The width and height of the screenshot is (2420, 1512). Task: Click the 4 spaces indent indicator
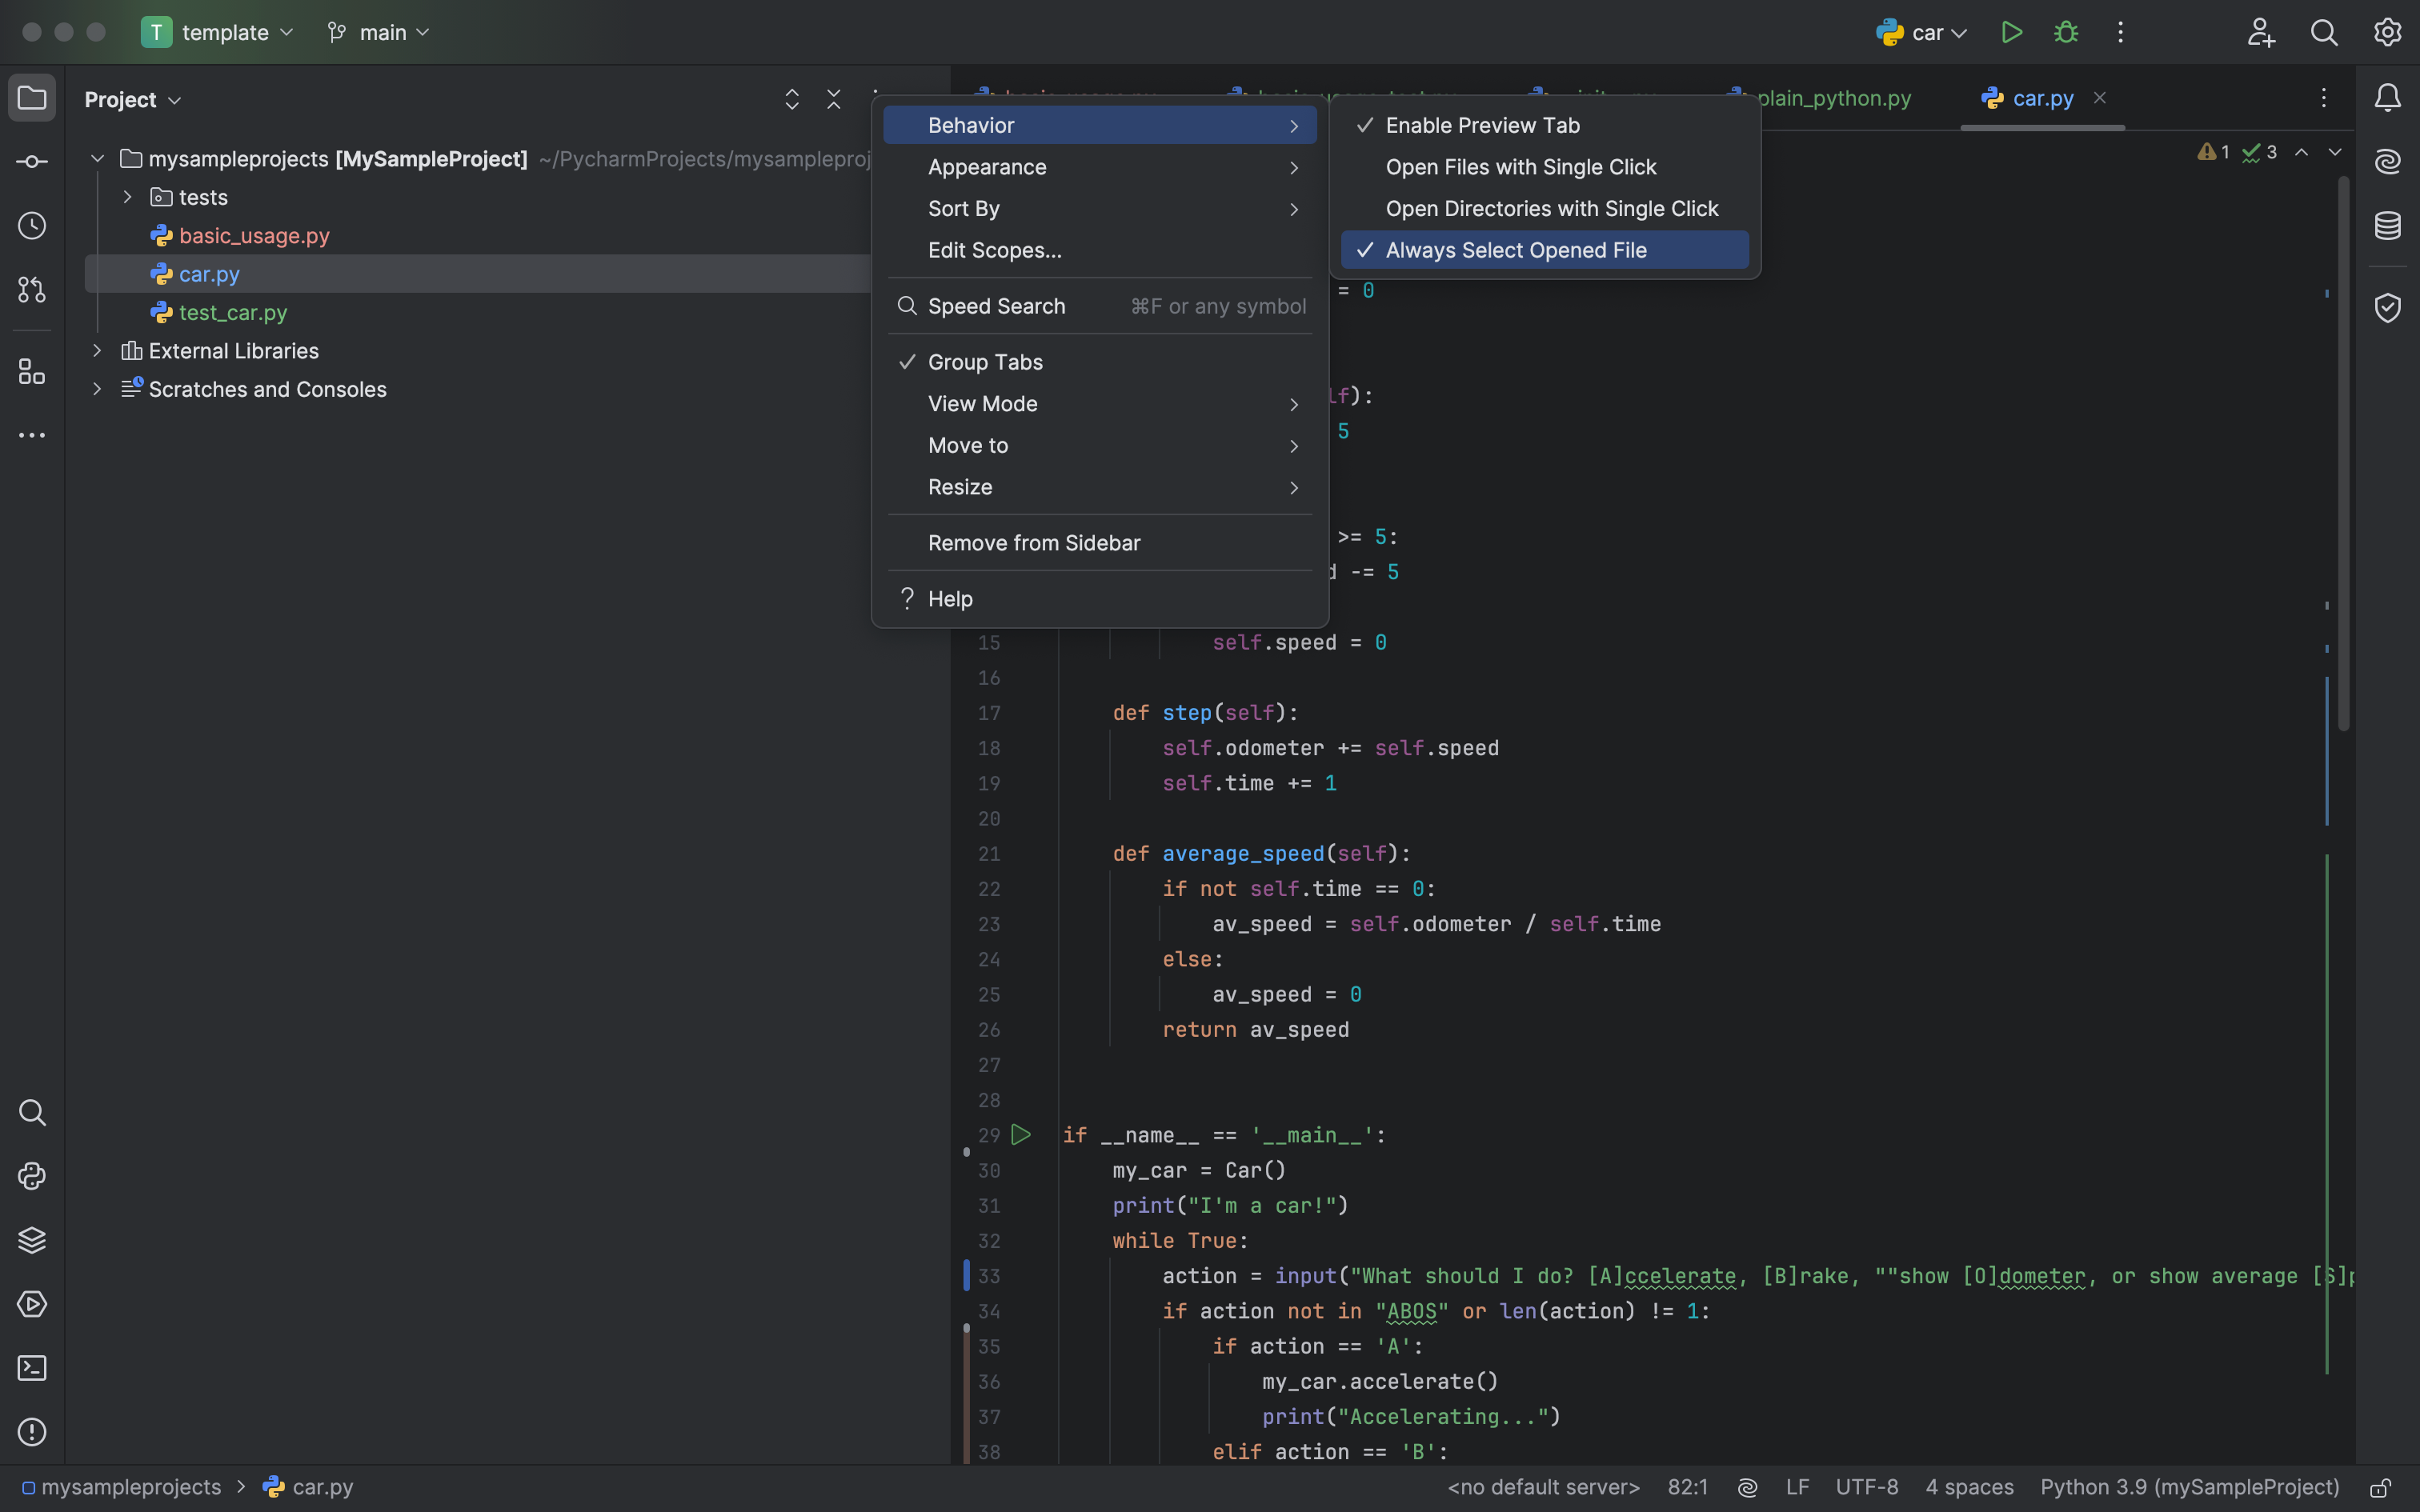(1968, 1487)
